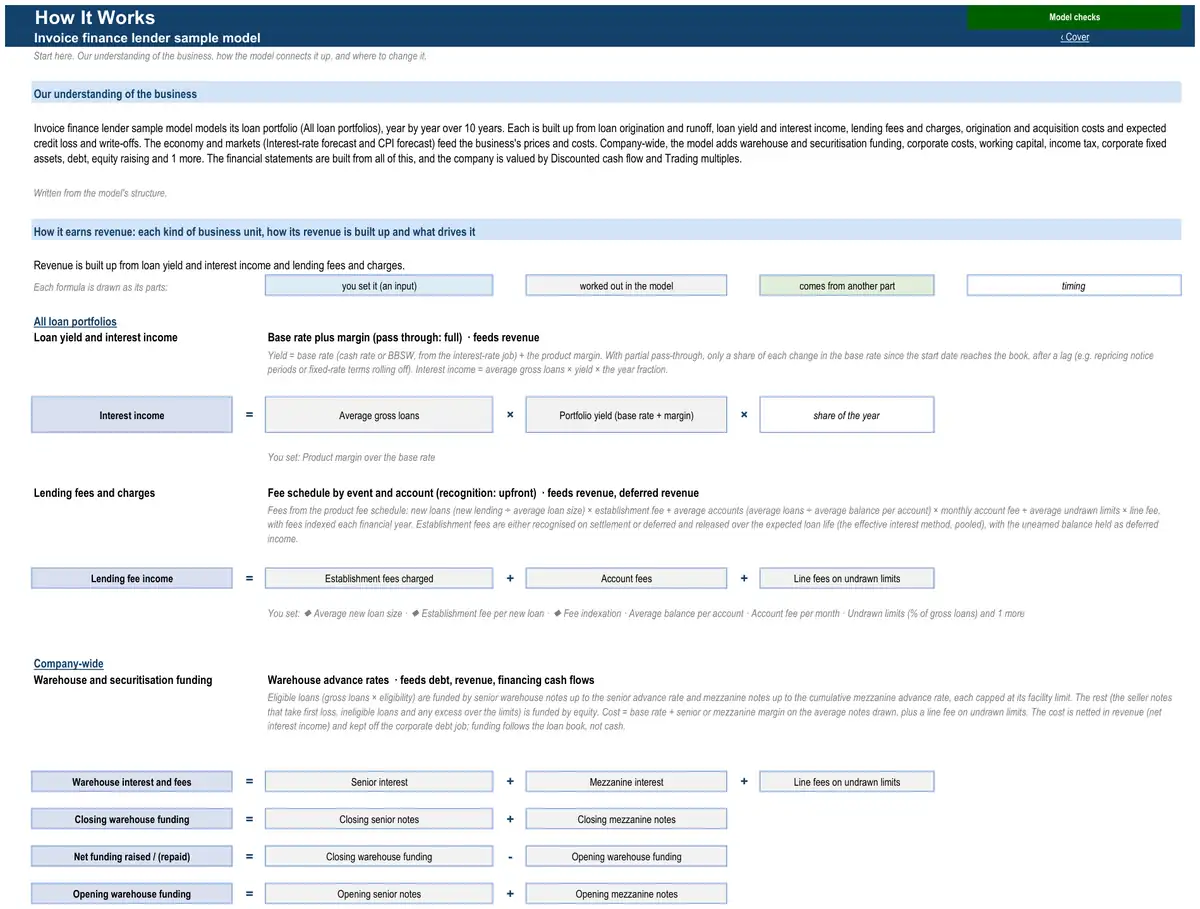Click the 'share of the year' box
Viewport: 1200px width, 909px height.
[x=847, y=415]
